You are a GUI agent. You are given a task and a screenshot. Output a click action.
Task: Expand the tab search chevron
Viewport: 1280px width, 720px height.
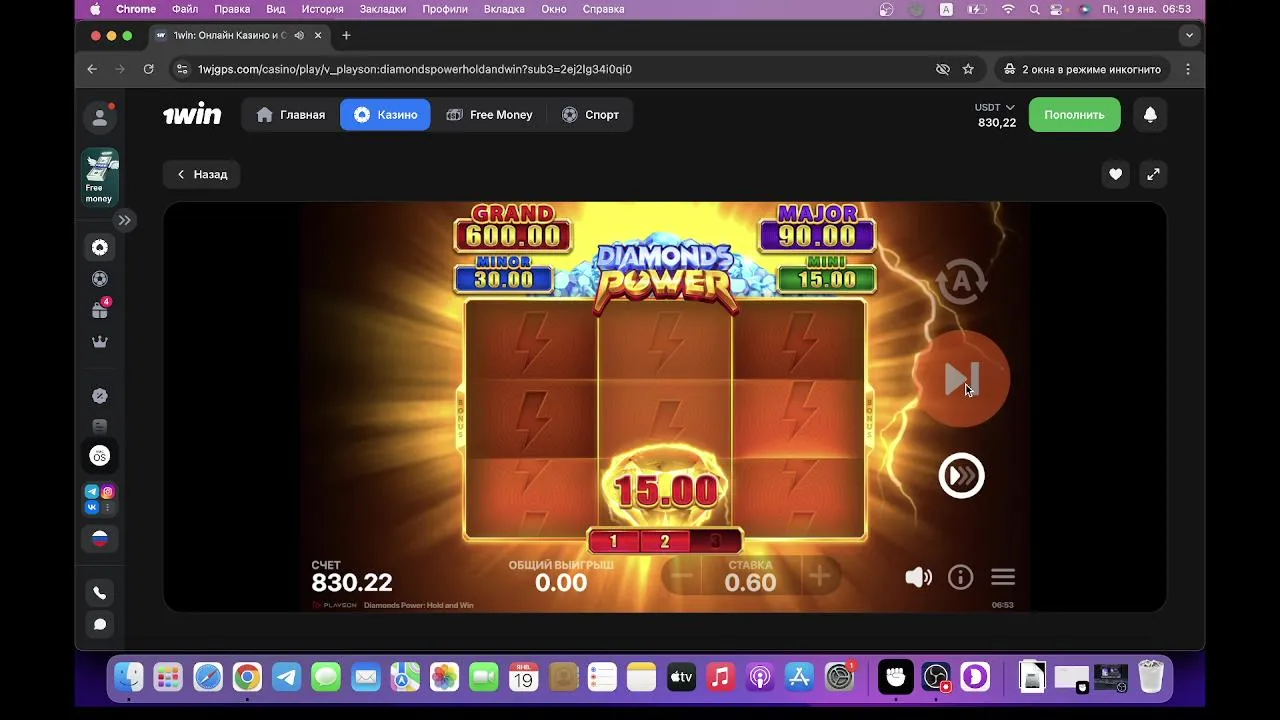[x=1189, y=35]
